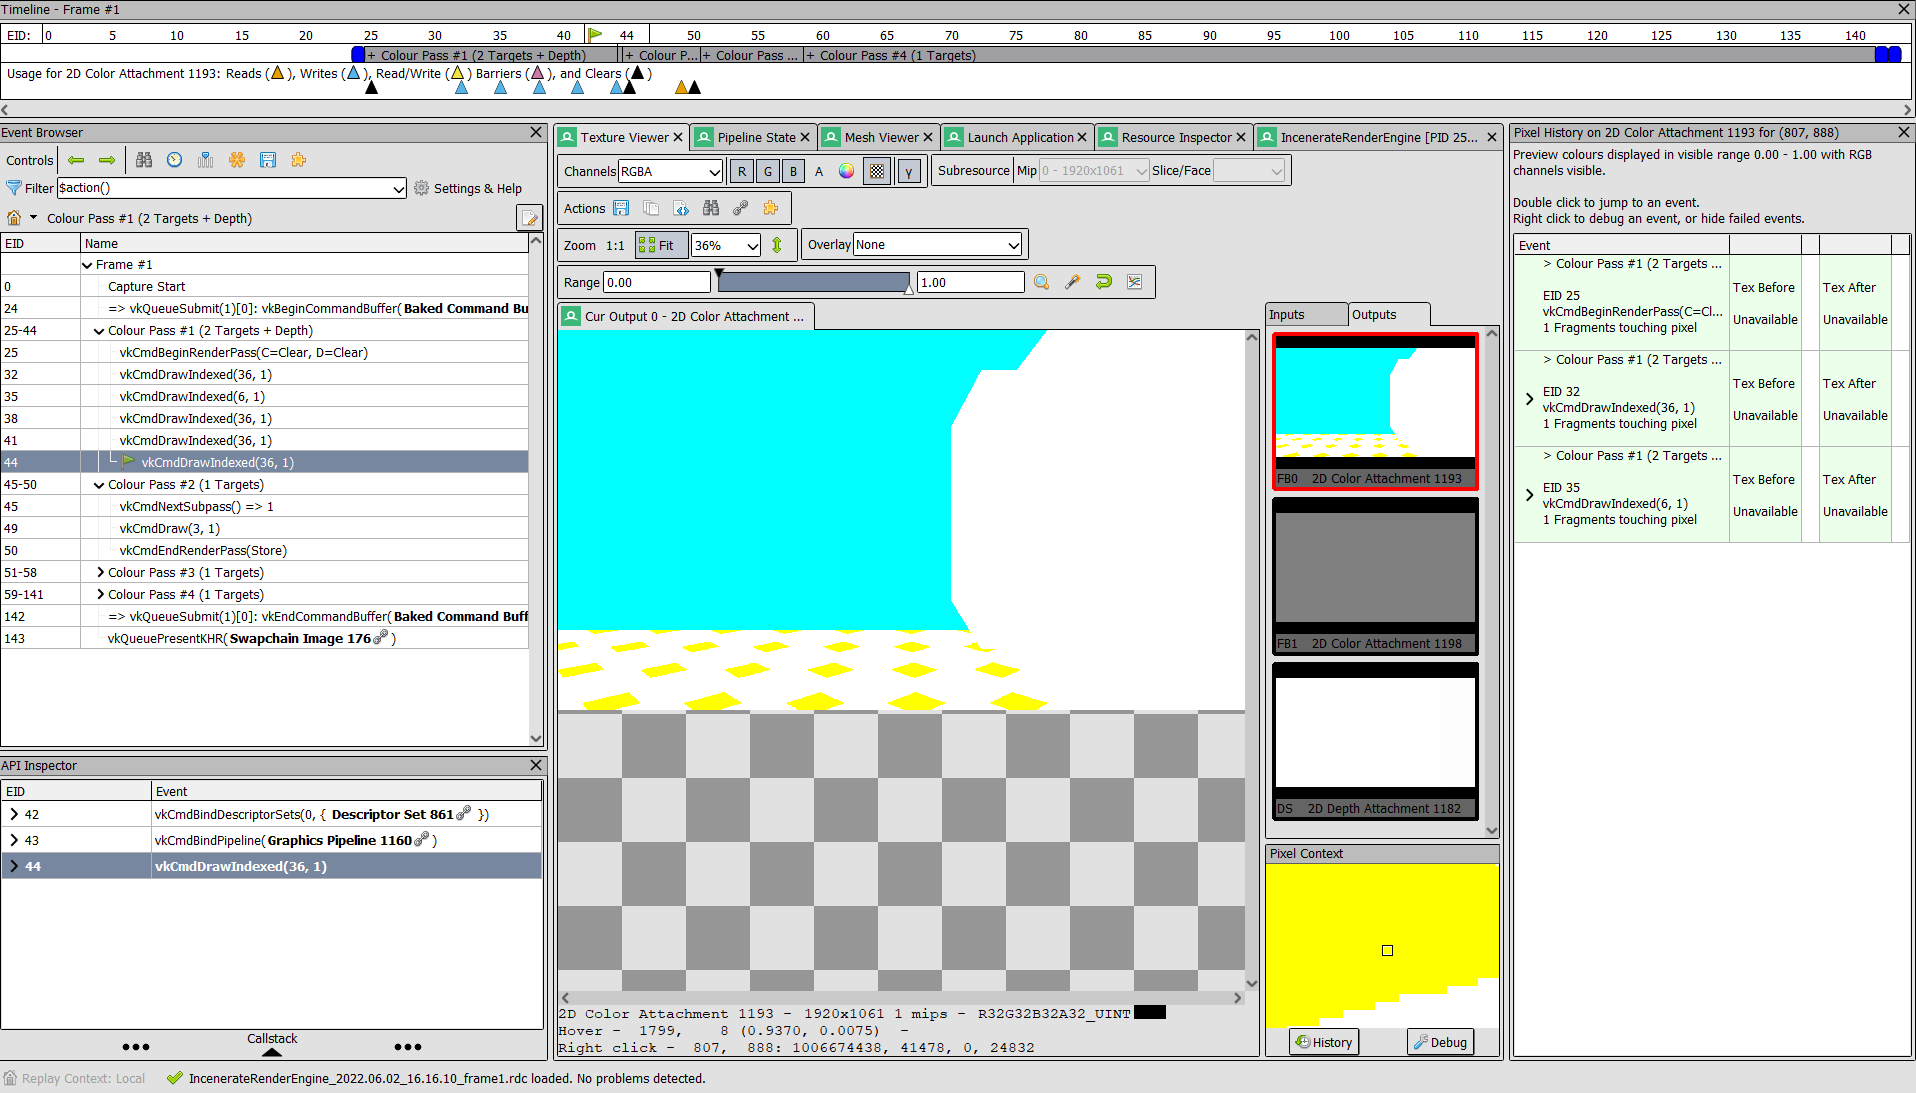Expand Colour Pass #3 in the Event Browser

(99, 572)
